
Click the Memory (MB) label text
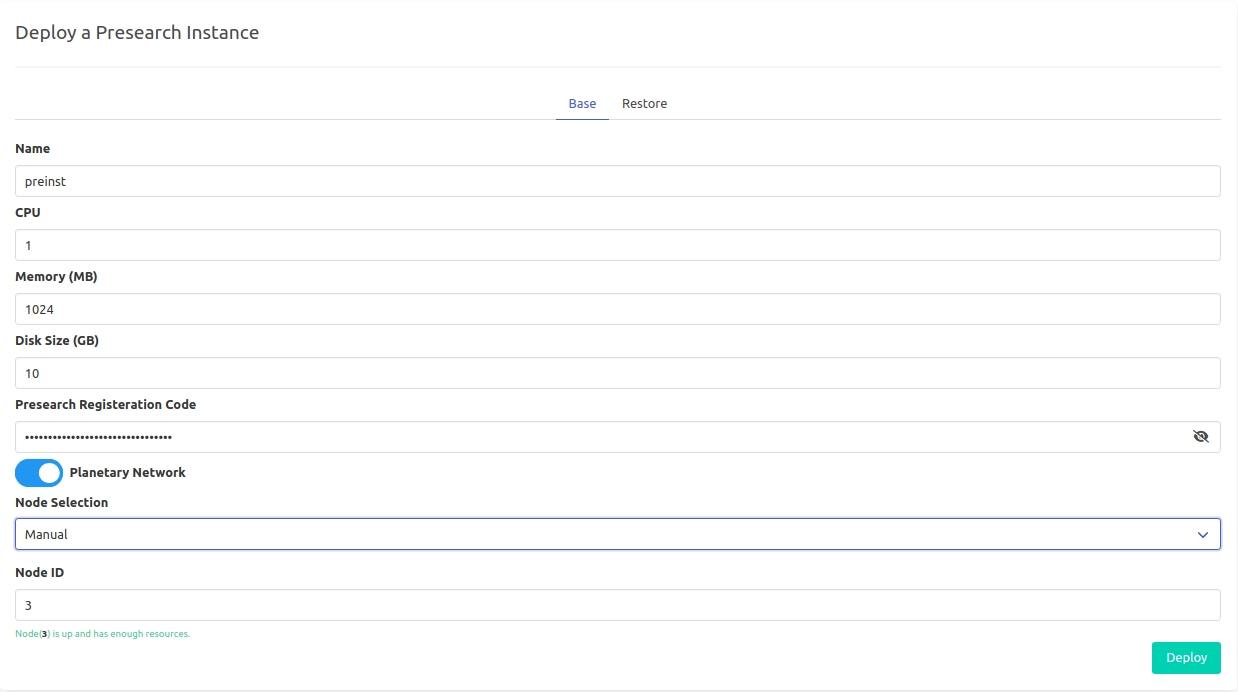coord(56,277)
